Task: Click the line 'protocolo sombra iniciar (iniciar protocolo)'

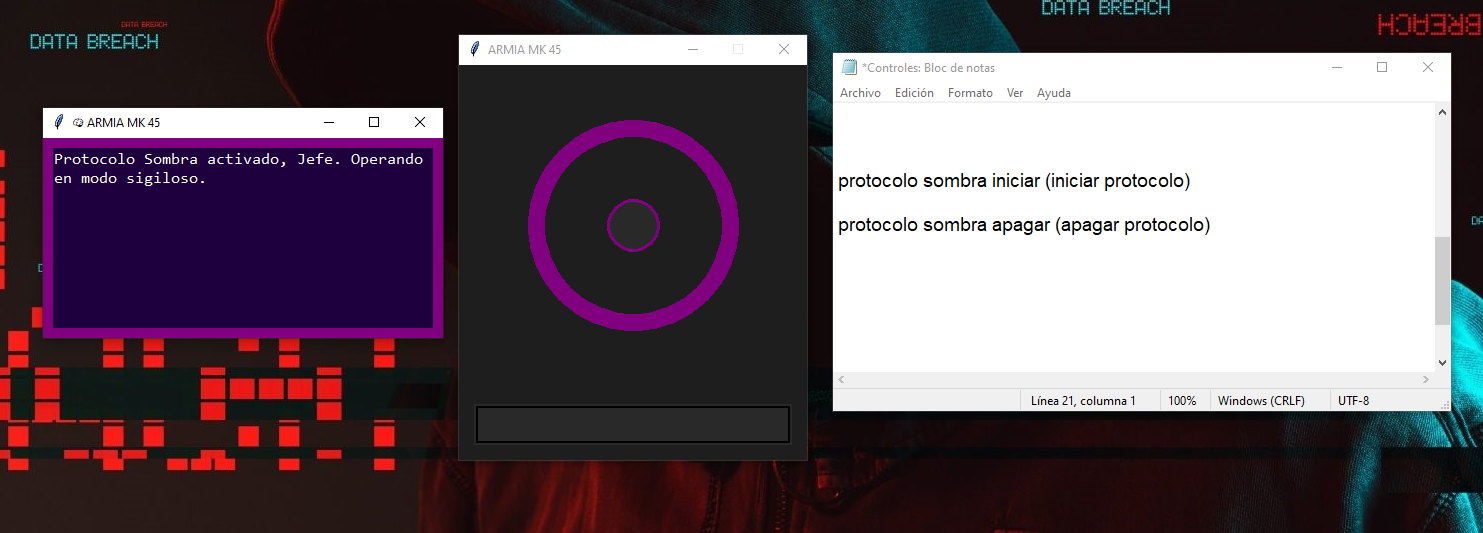Action: [1014, 181]
